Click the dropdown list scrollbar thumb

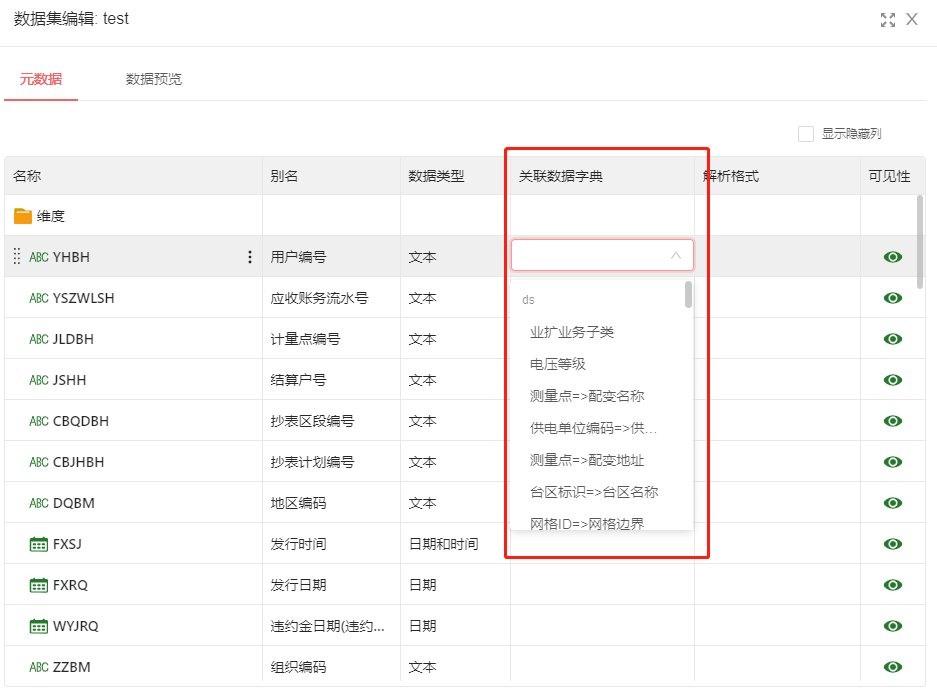[x=688, y=295]
